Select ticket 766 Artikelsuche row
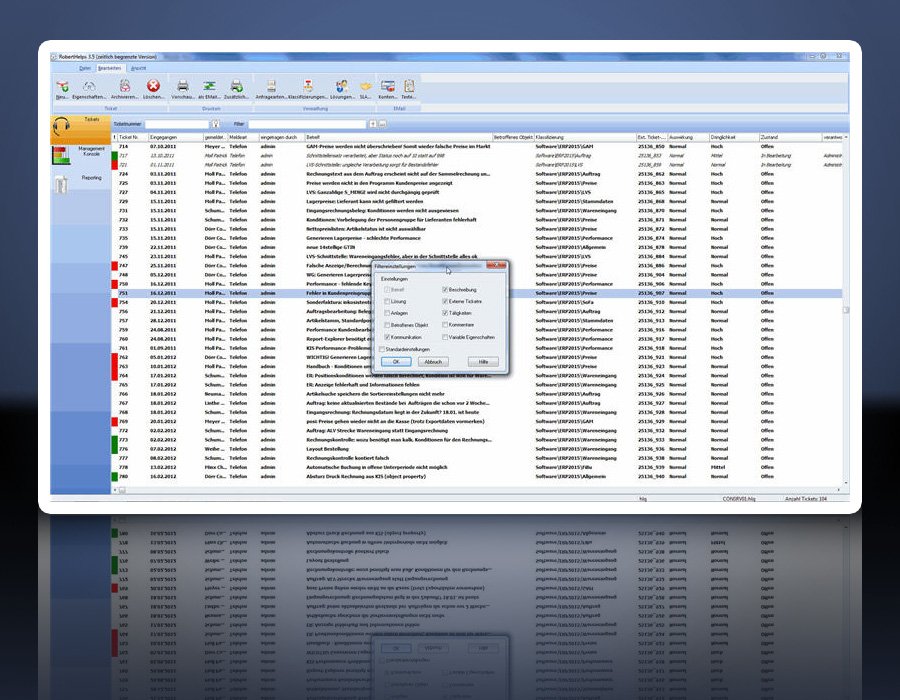 coord(476,394)
